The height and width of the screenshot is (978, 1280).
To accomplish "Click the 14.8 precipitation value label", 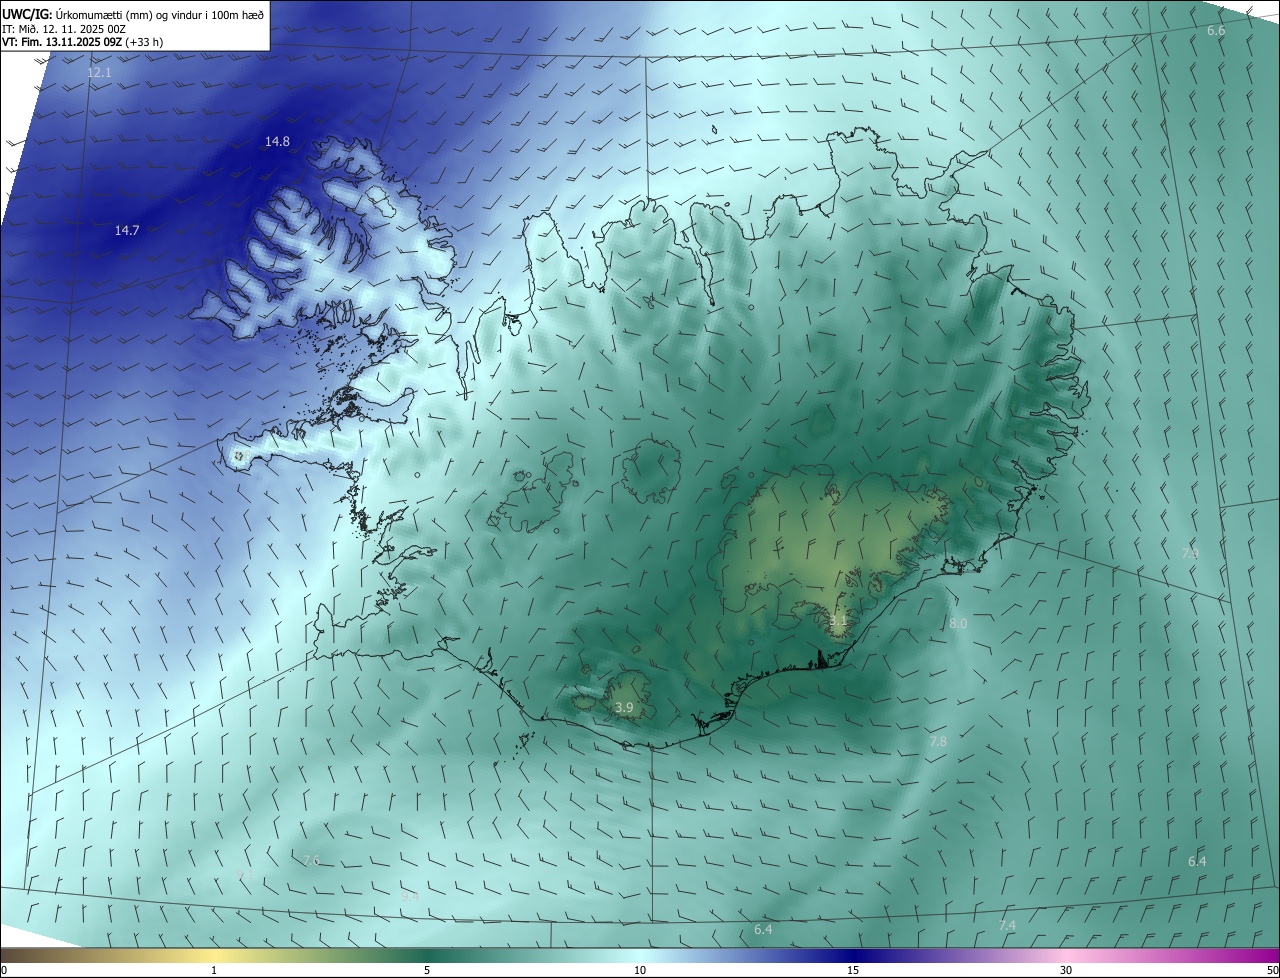I will 277,142.
